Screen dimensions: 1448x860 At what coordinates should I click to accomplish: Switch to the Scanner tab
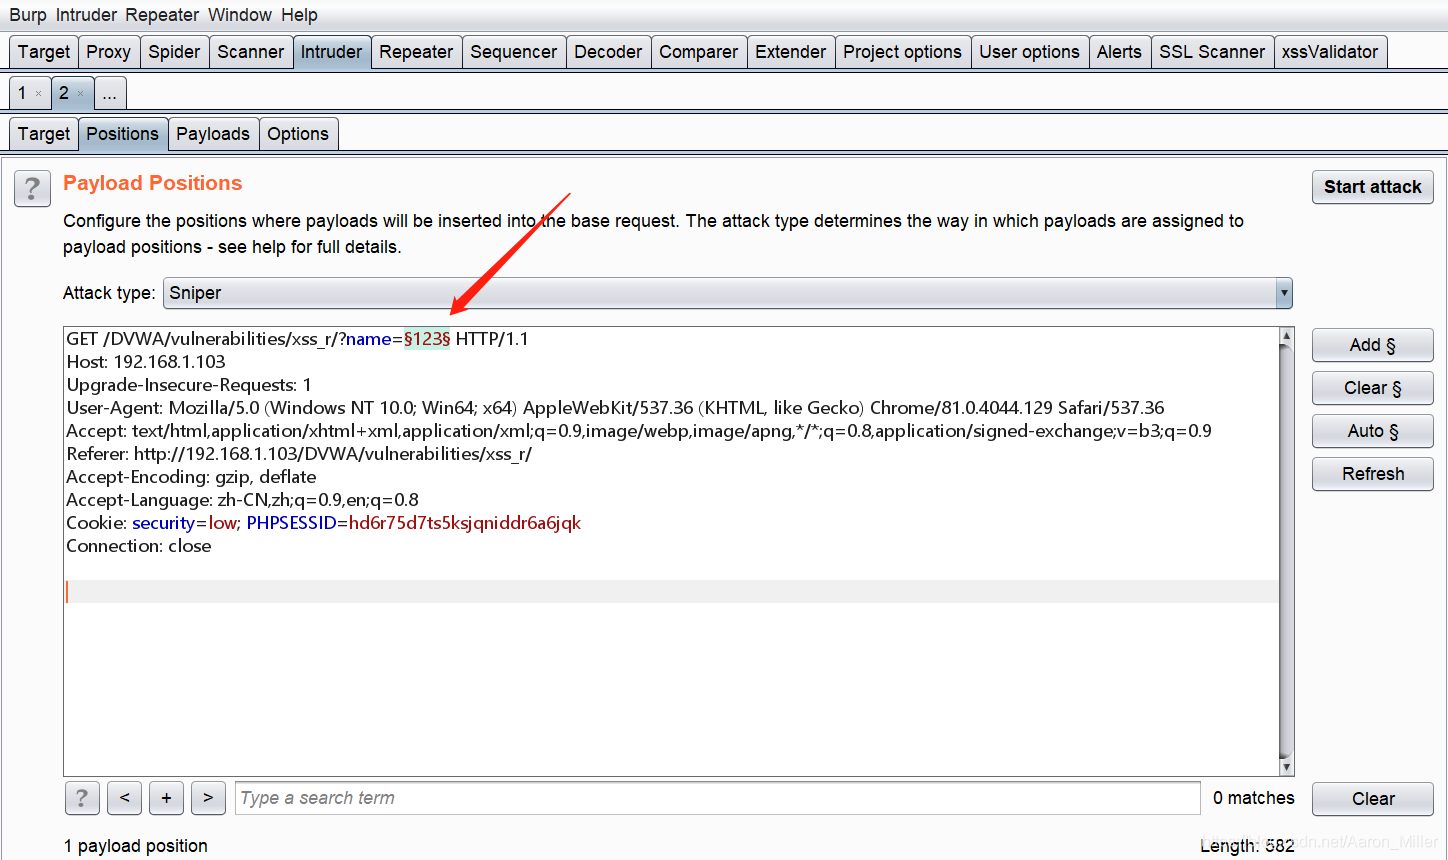pos(251,52)
